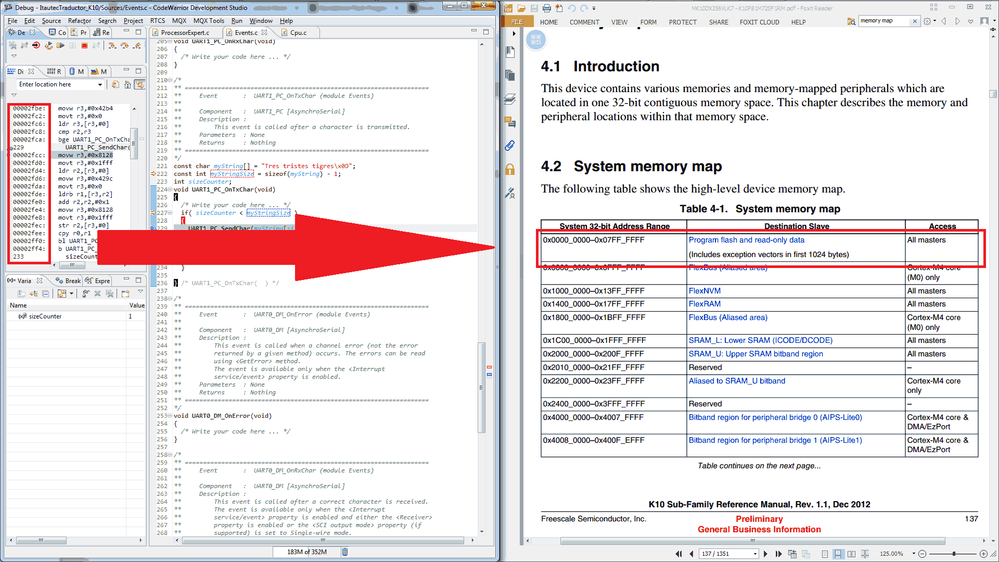
Task: Click Foxit redo arrow icon
Action: pyautogui.click(x=584, y=8)
